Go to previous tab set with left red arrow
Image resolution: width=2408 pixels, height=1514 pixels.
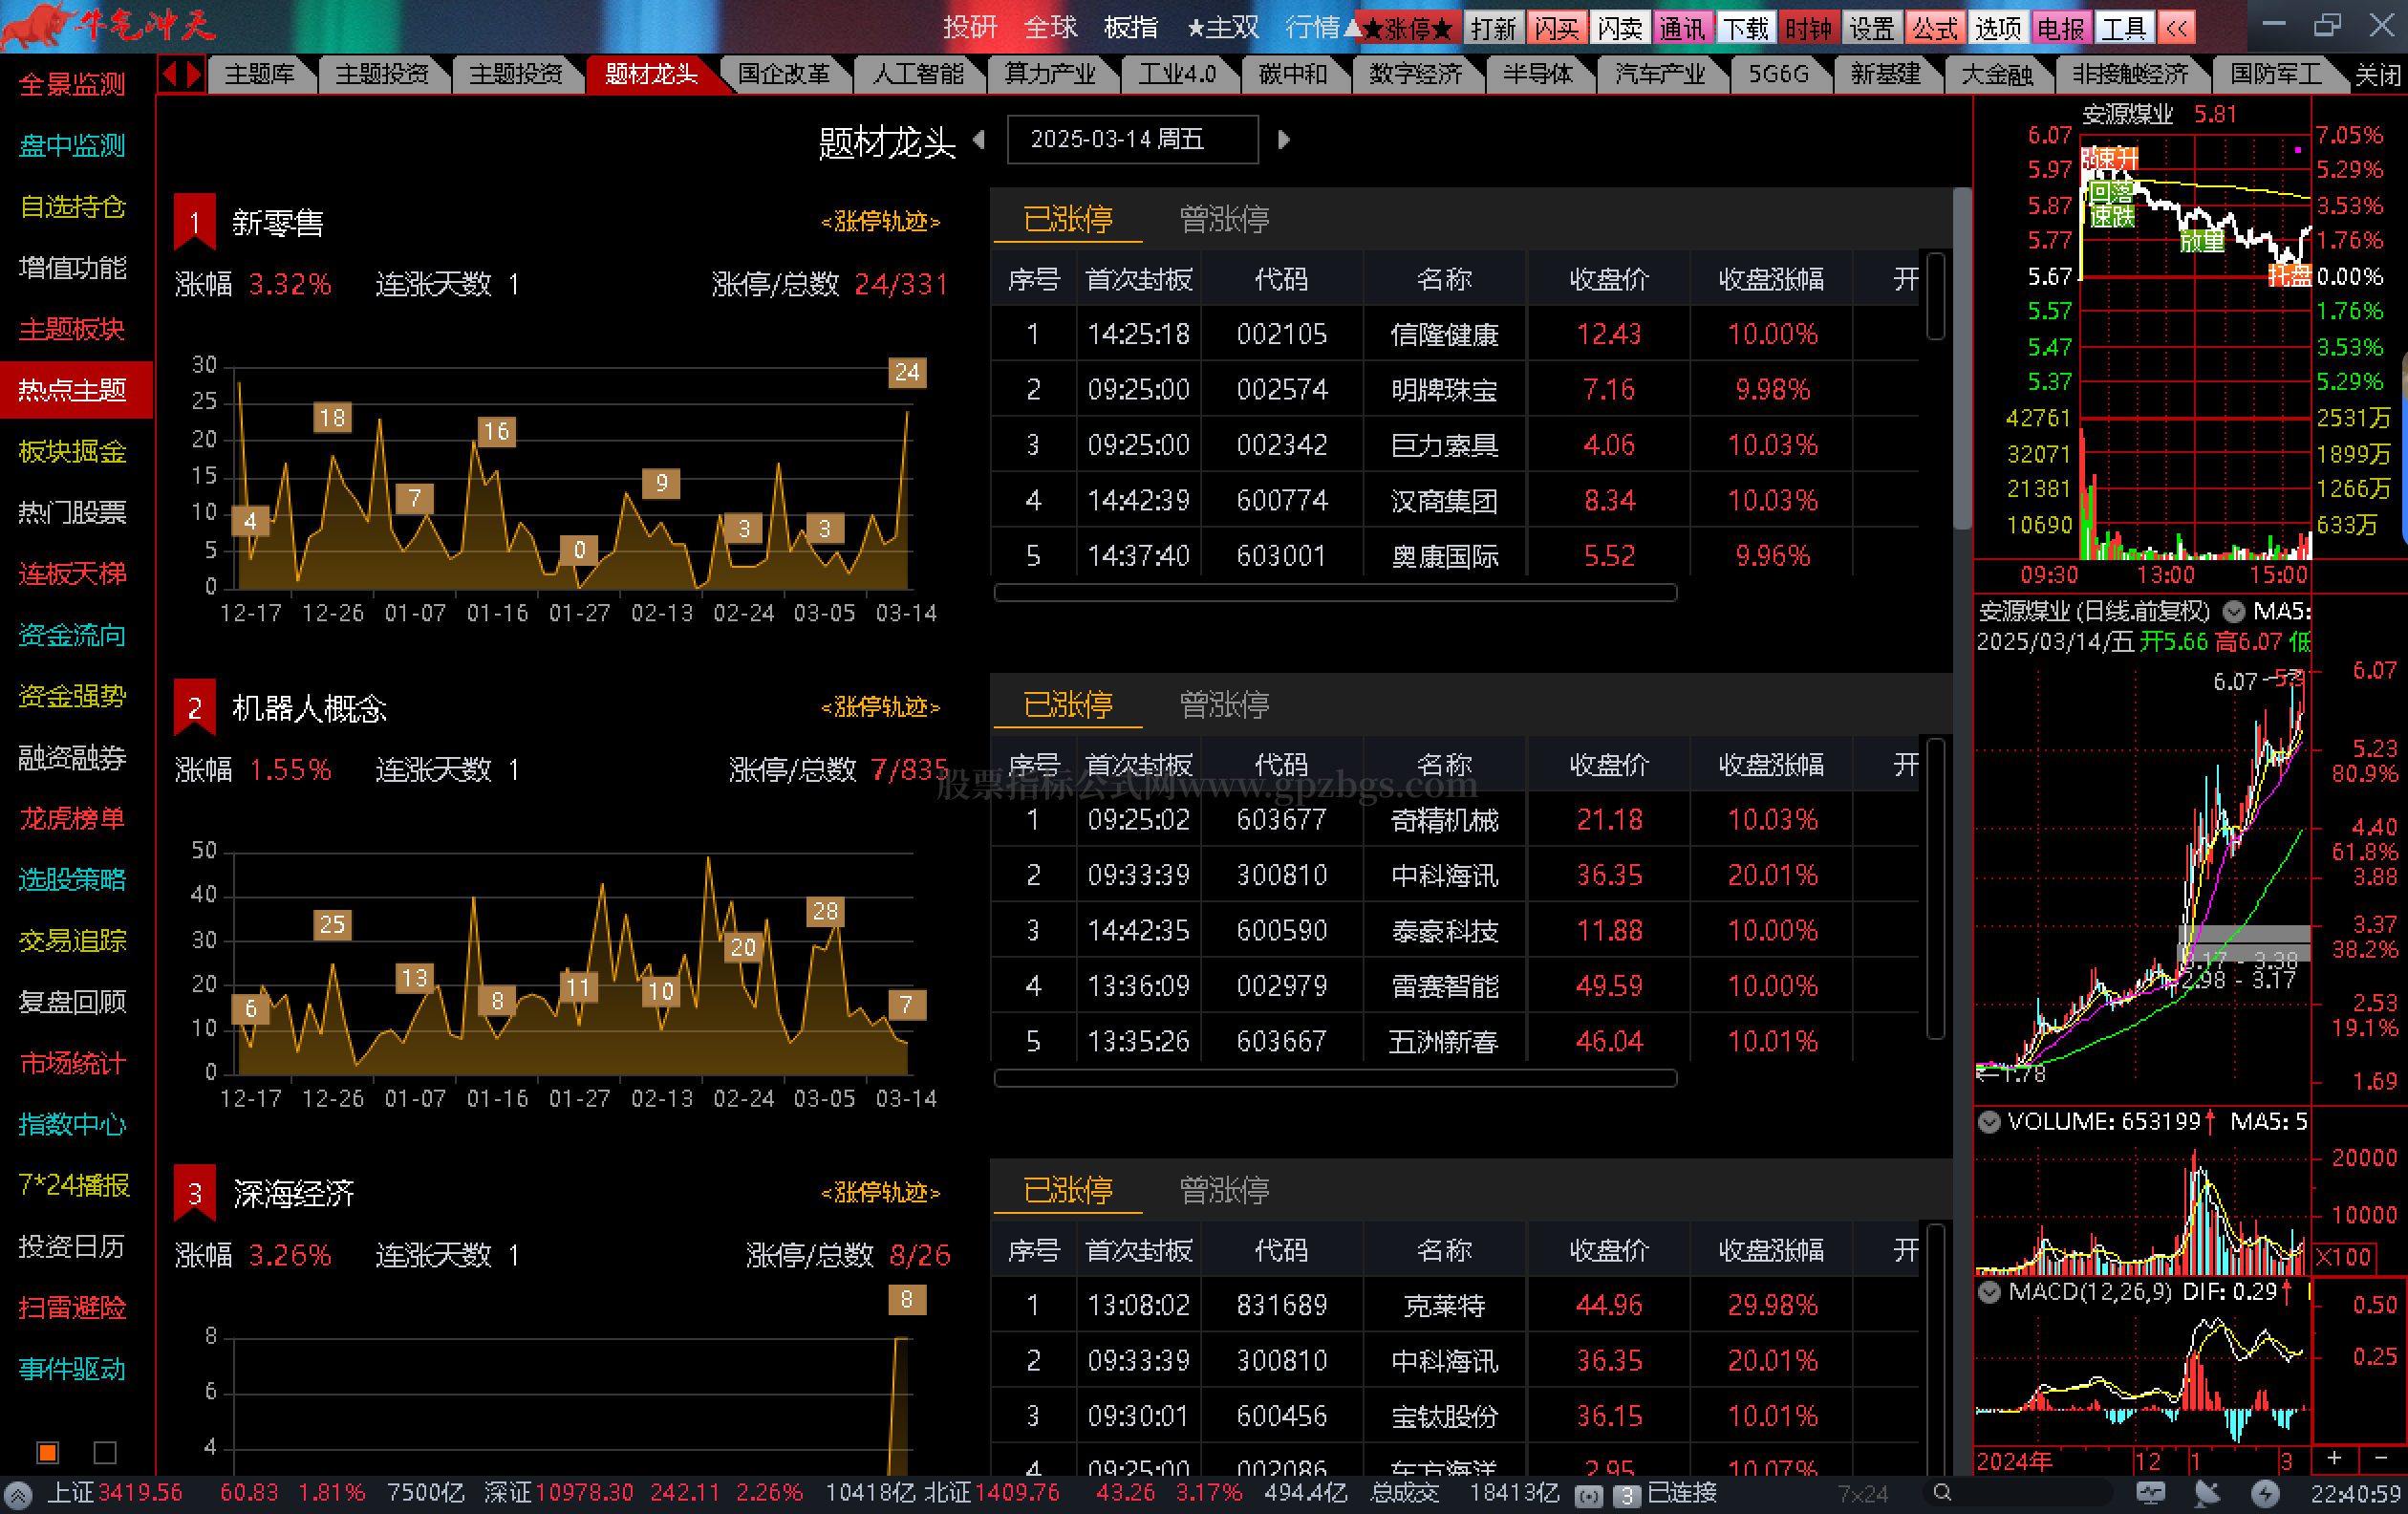(170, 74)
